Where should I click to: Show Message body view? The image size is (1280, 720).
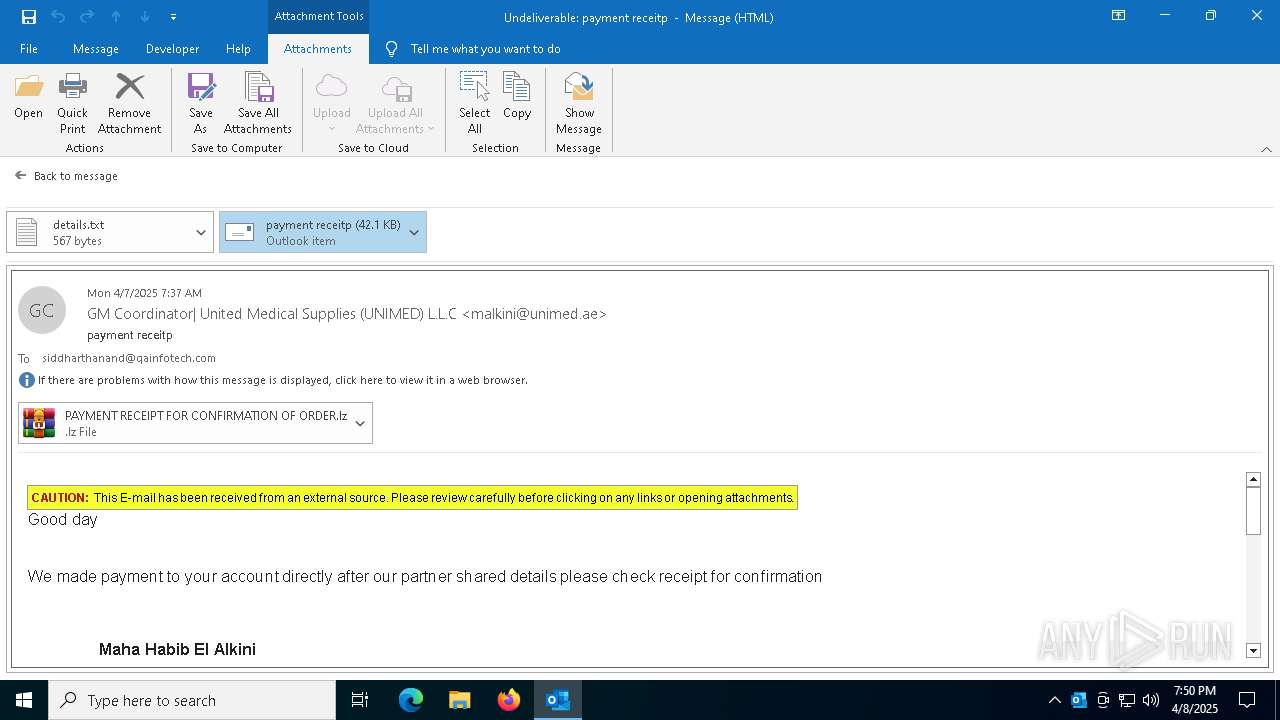pyautogui.click(x=579, y=103)
